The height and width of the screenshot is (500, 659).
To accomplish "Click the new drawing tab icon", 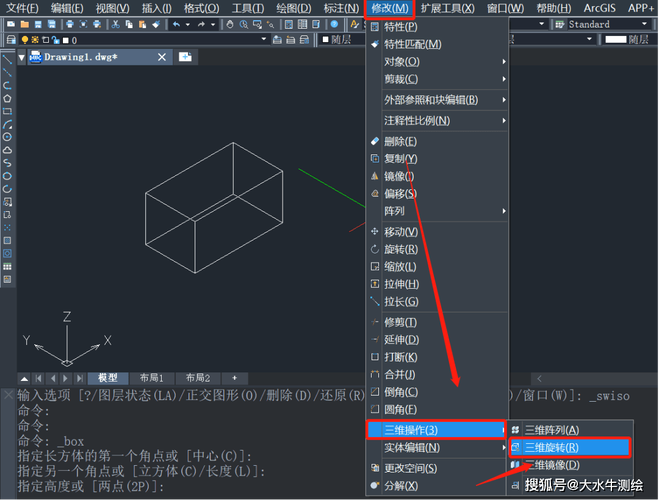I will pos(185,57).
